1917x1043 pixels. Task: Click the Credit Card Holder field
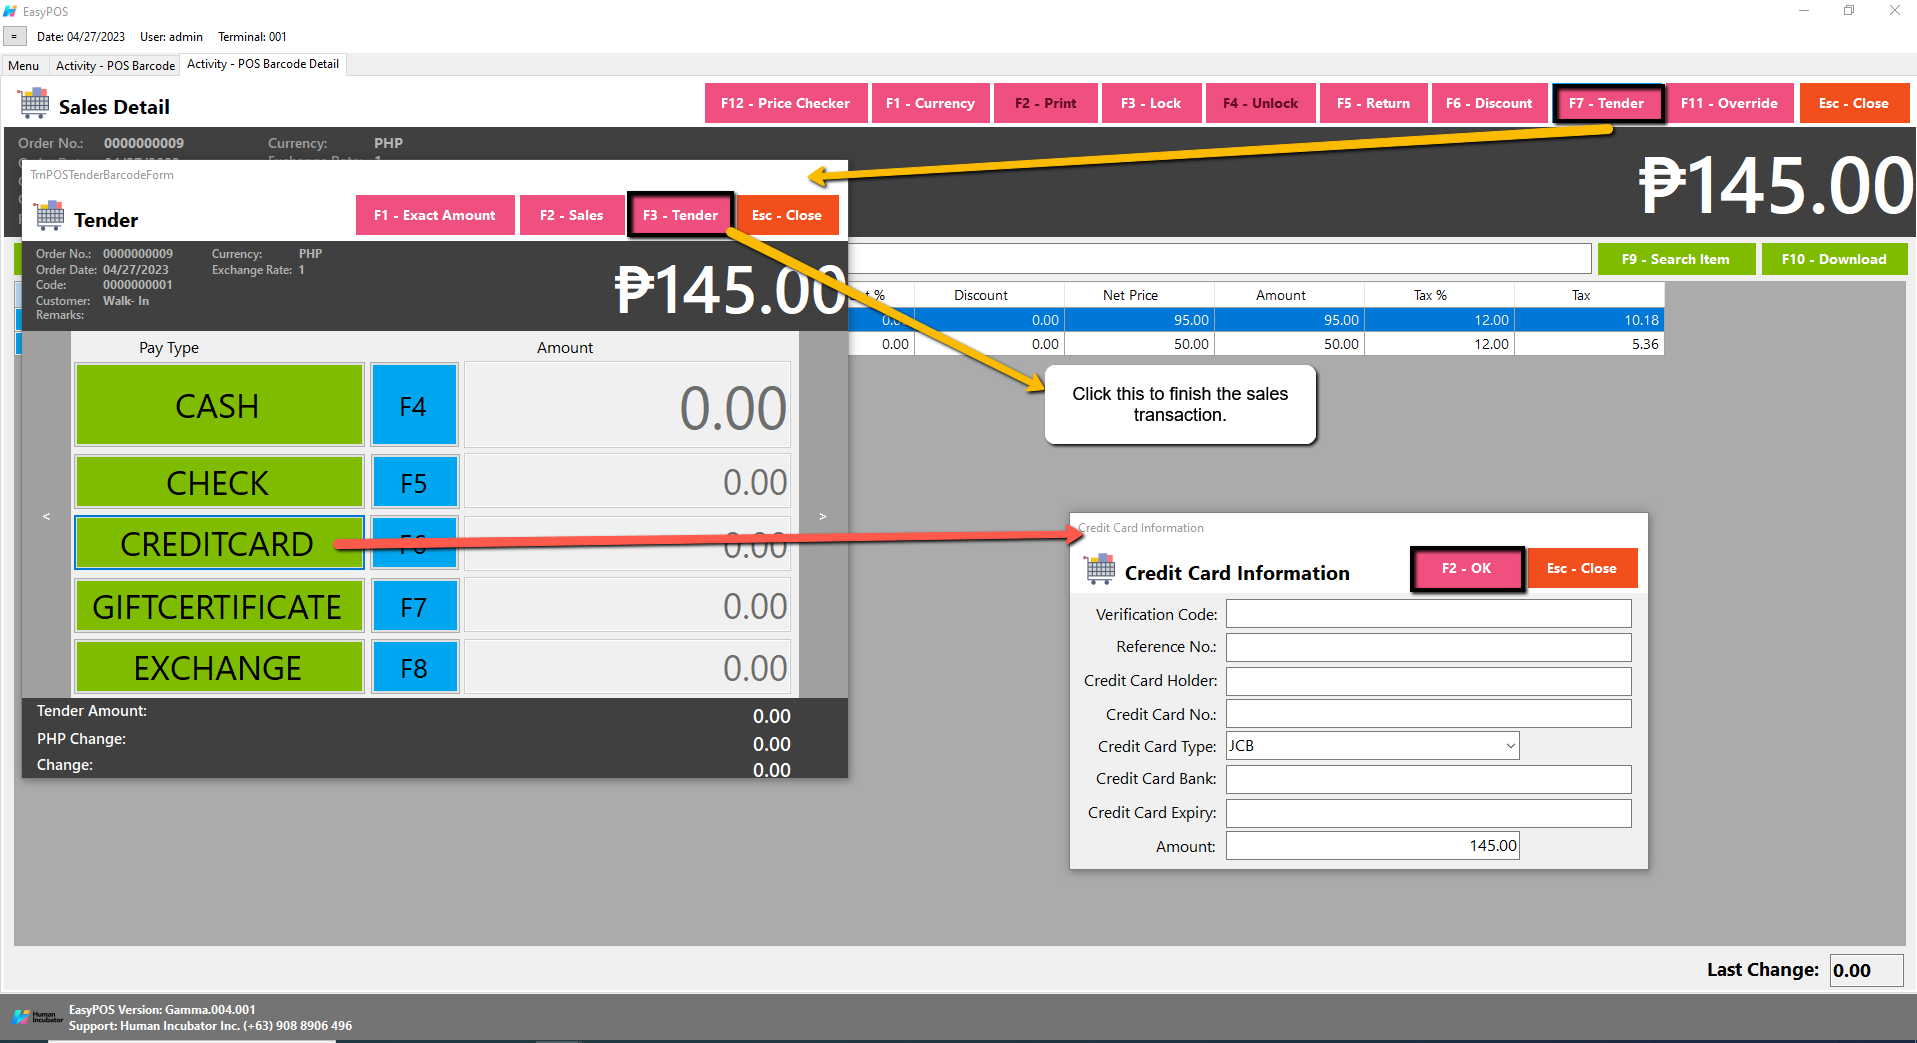point(1429,681)
